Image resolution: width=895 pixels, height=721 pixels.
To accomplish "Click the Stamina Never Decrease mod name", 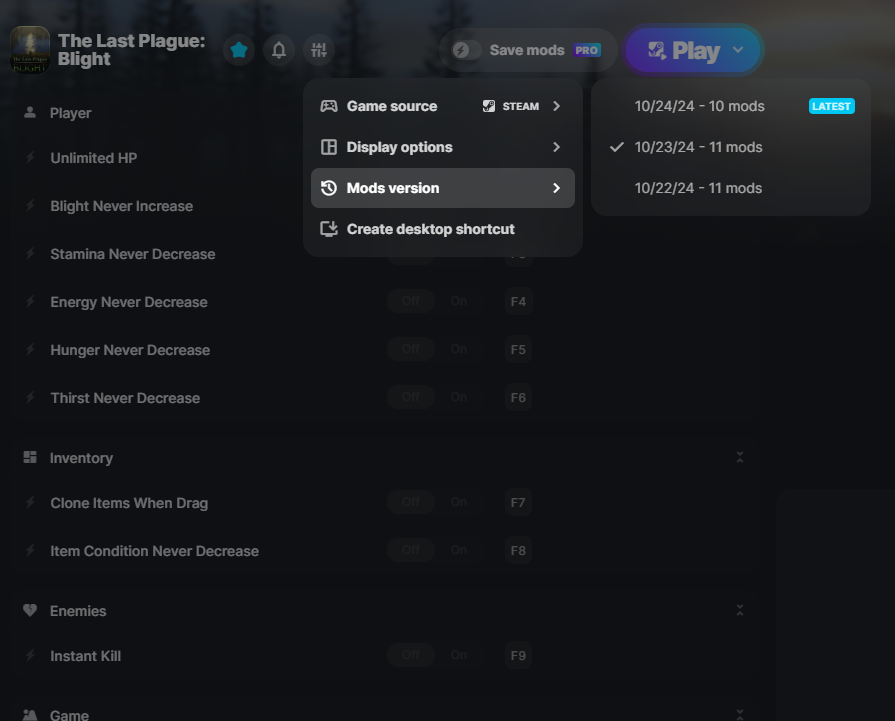I will [x=133, y=254].
